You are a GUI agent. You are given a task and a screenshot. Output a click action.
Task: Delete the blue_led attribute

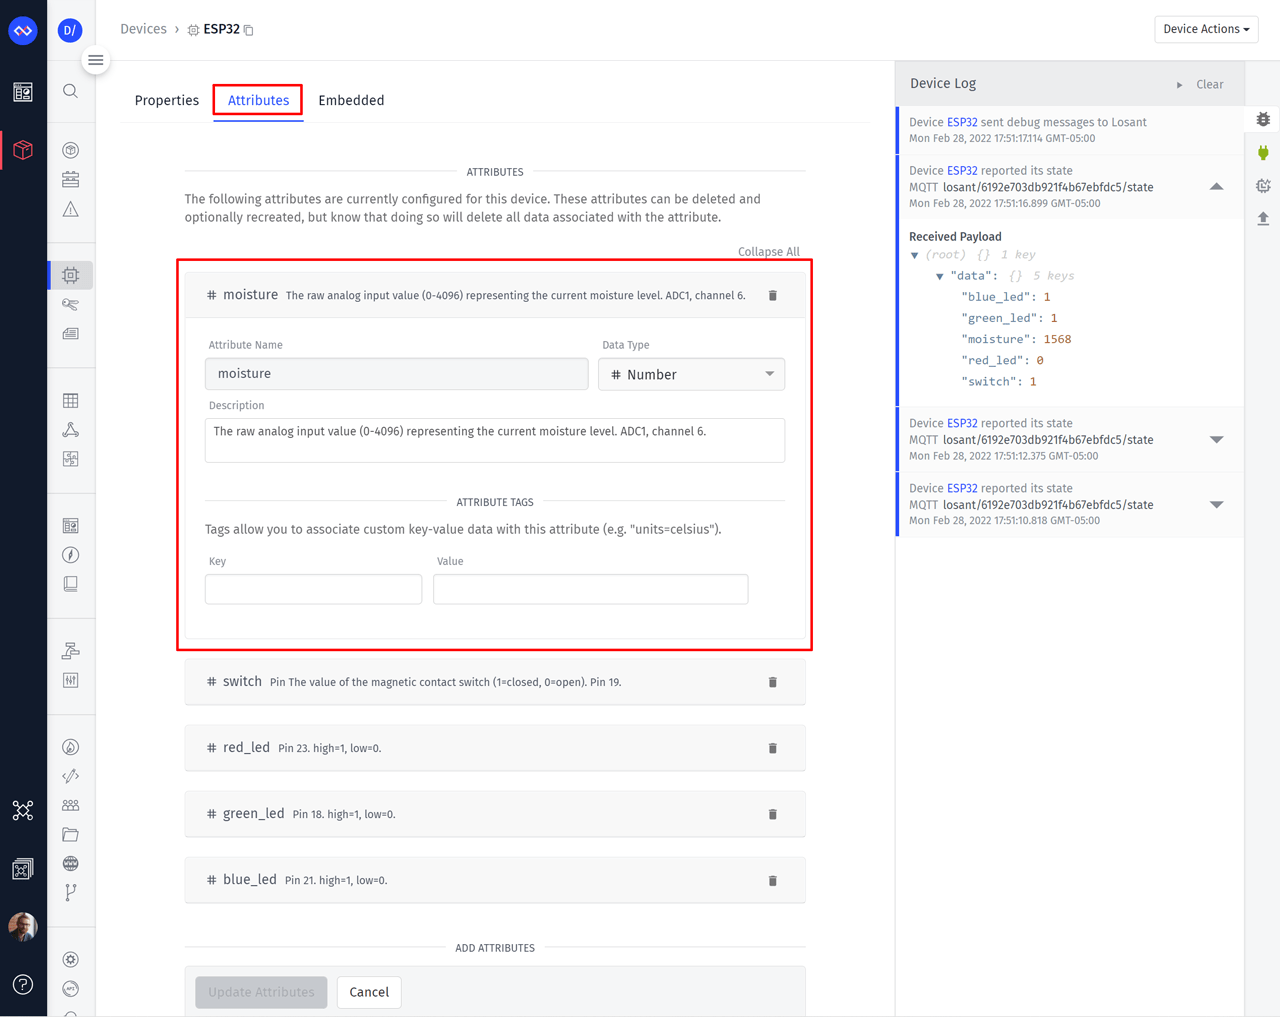coord(773,881)
